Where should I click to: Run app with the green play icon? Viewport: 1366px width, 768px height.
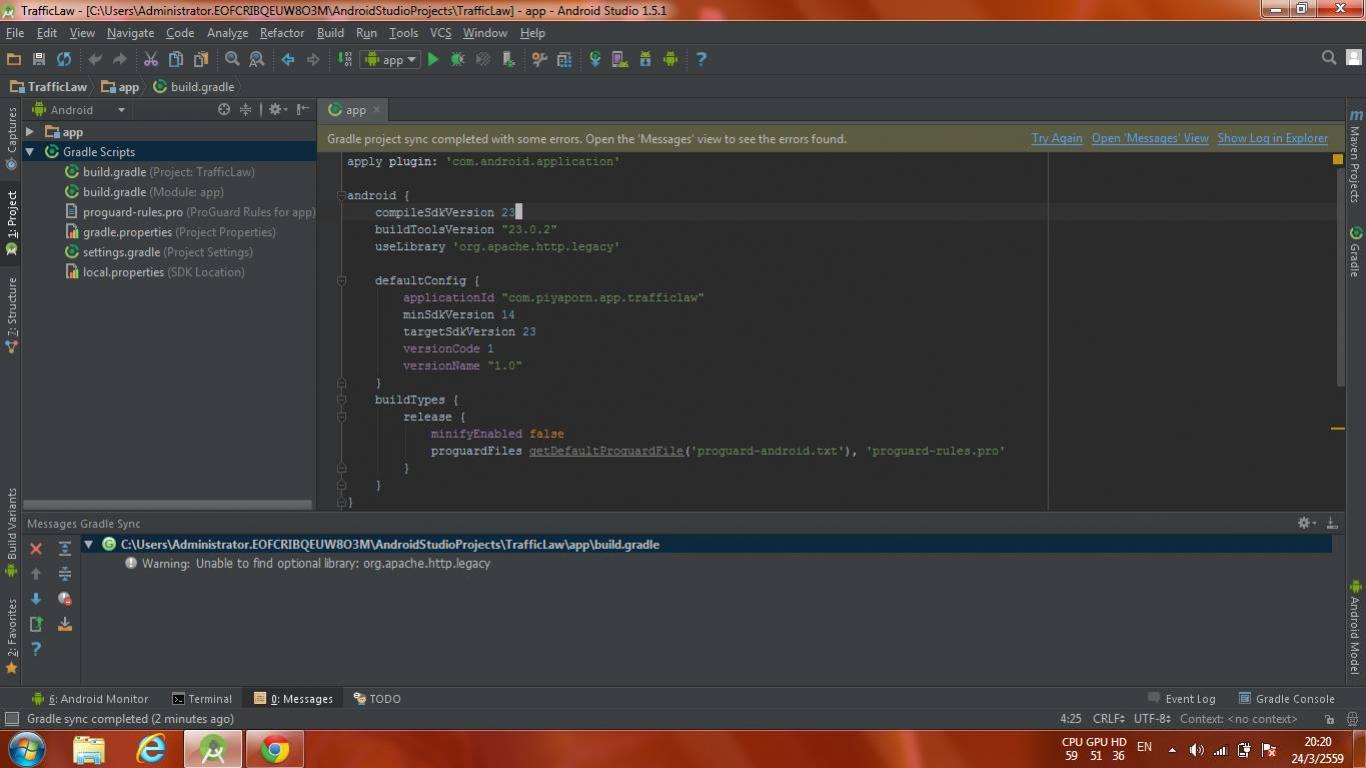(x=433, y=60)
